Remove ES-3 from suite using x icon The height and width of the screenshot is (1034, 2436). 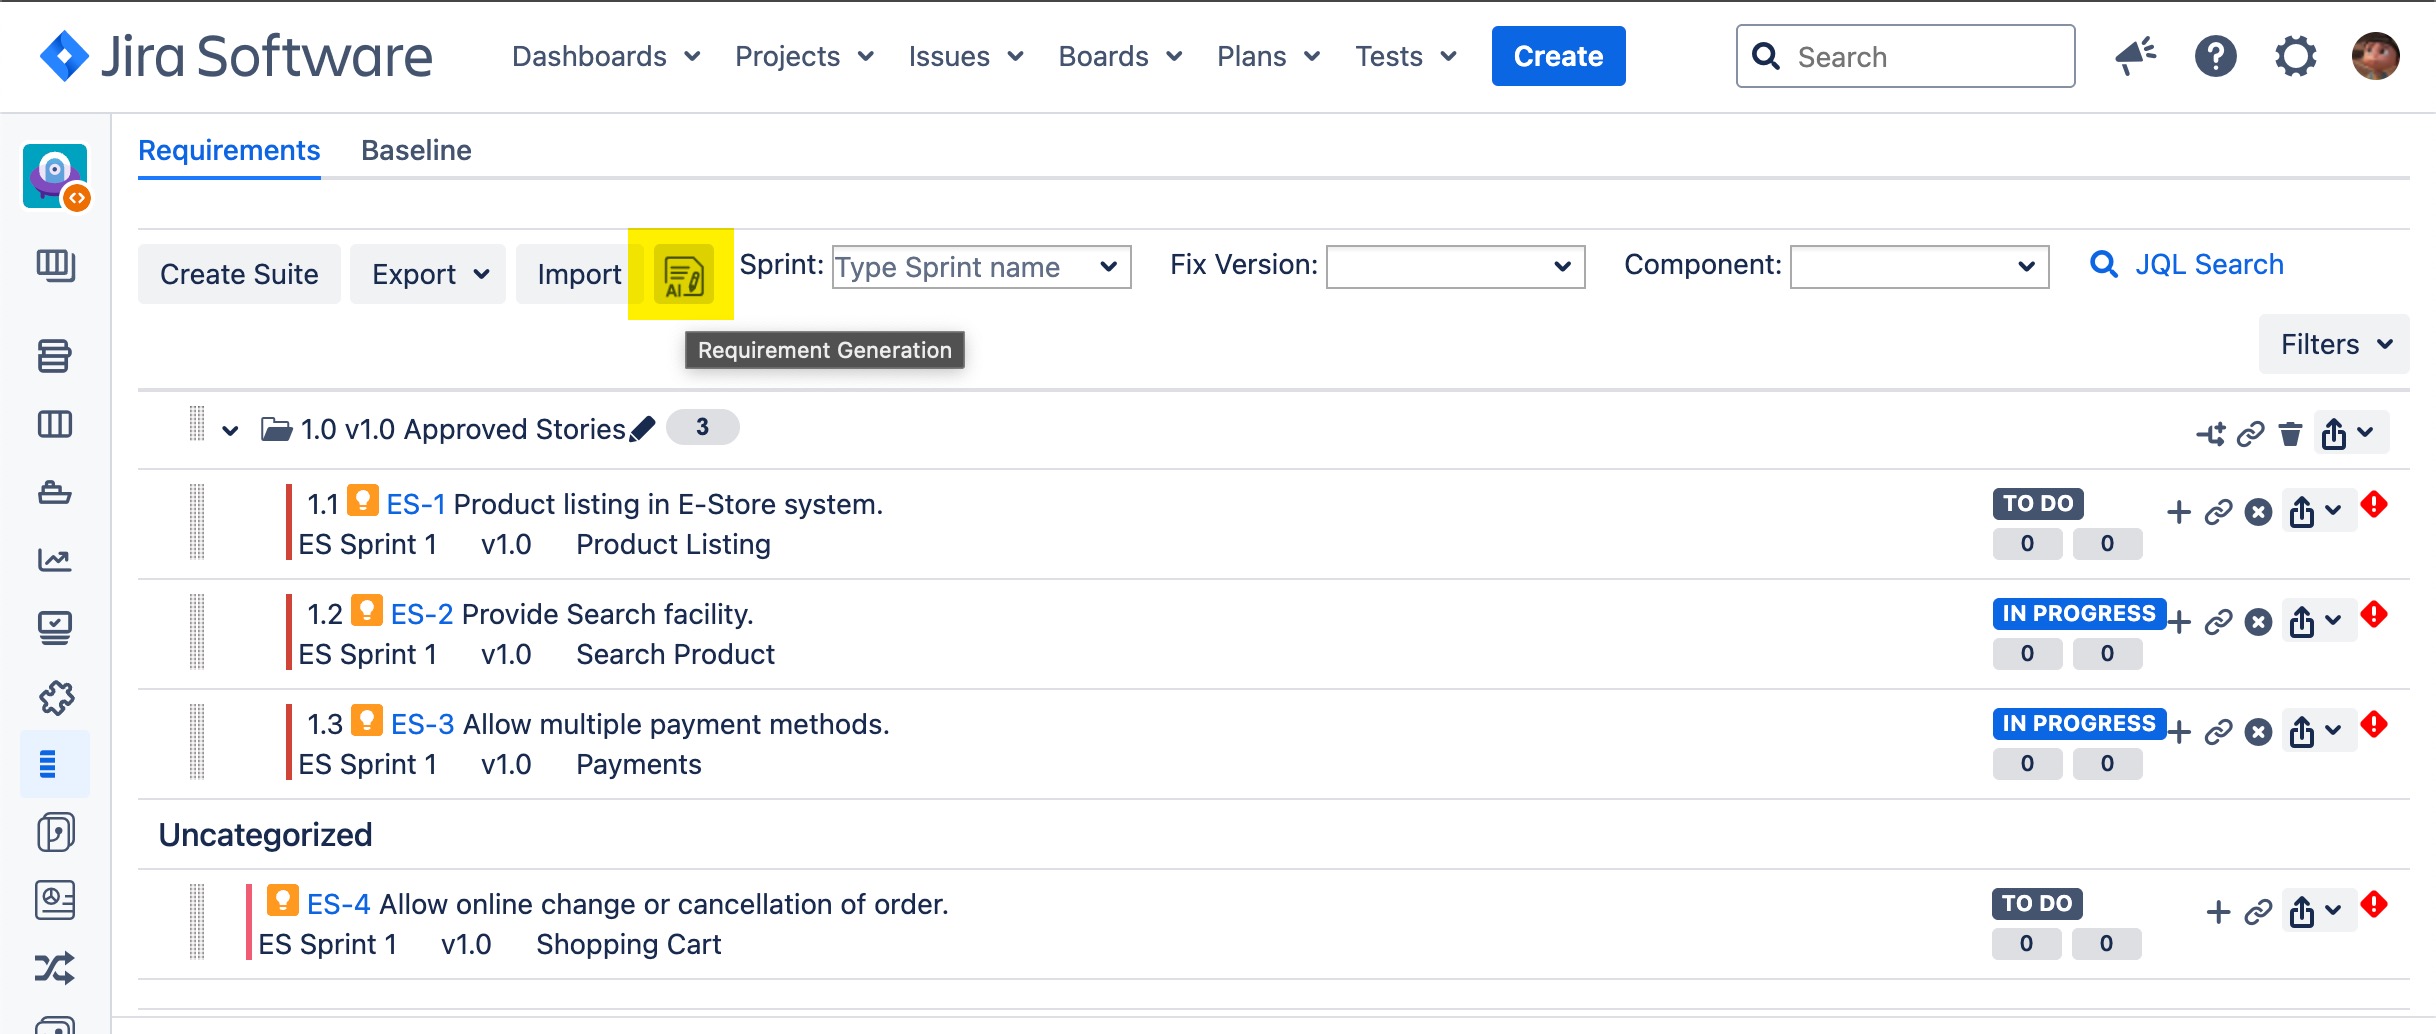[x=2258, y=732]
